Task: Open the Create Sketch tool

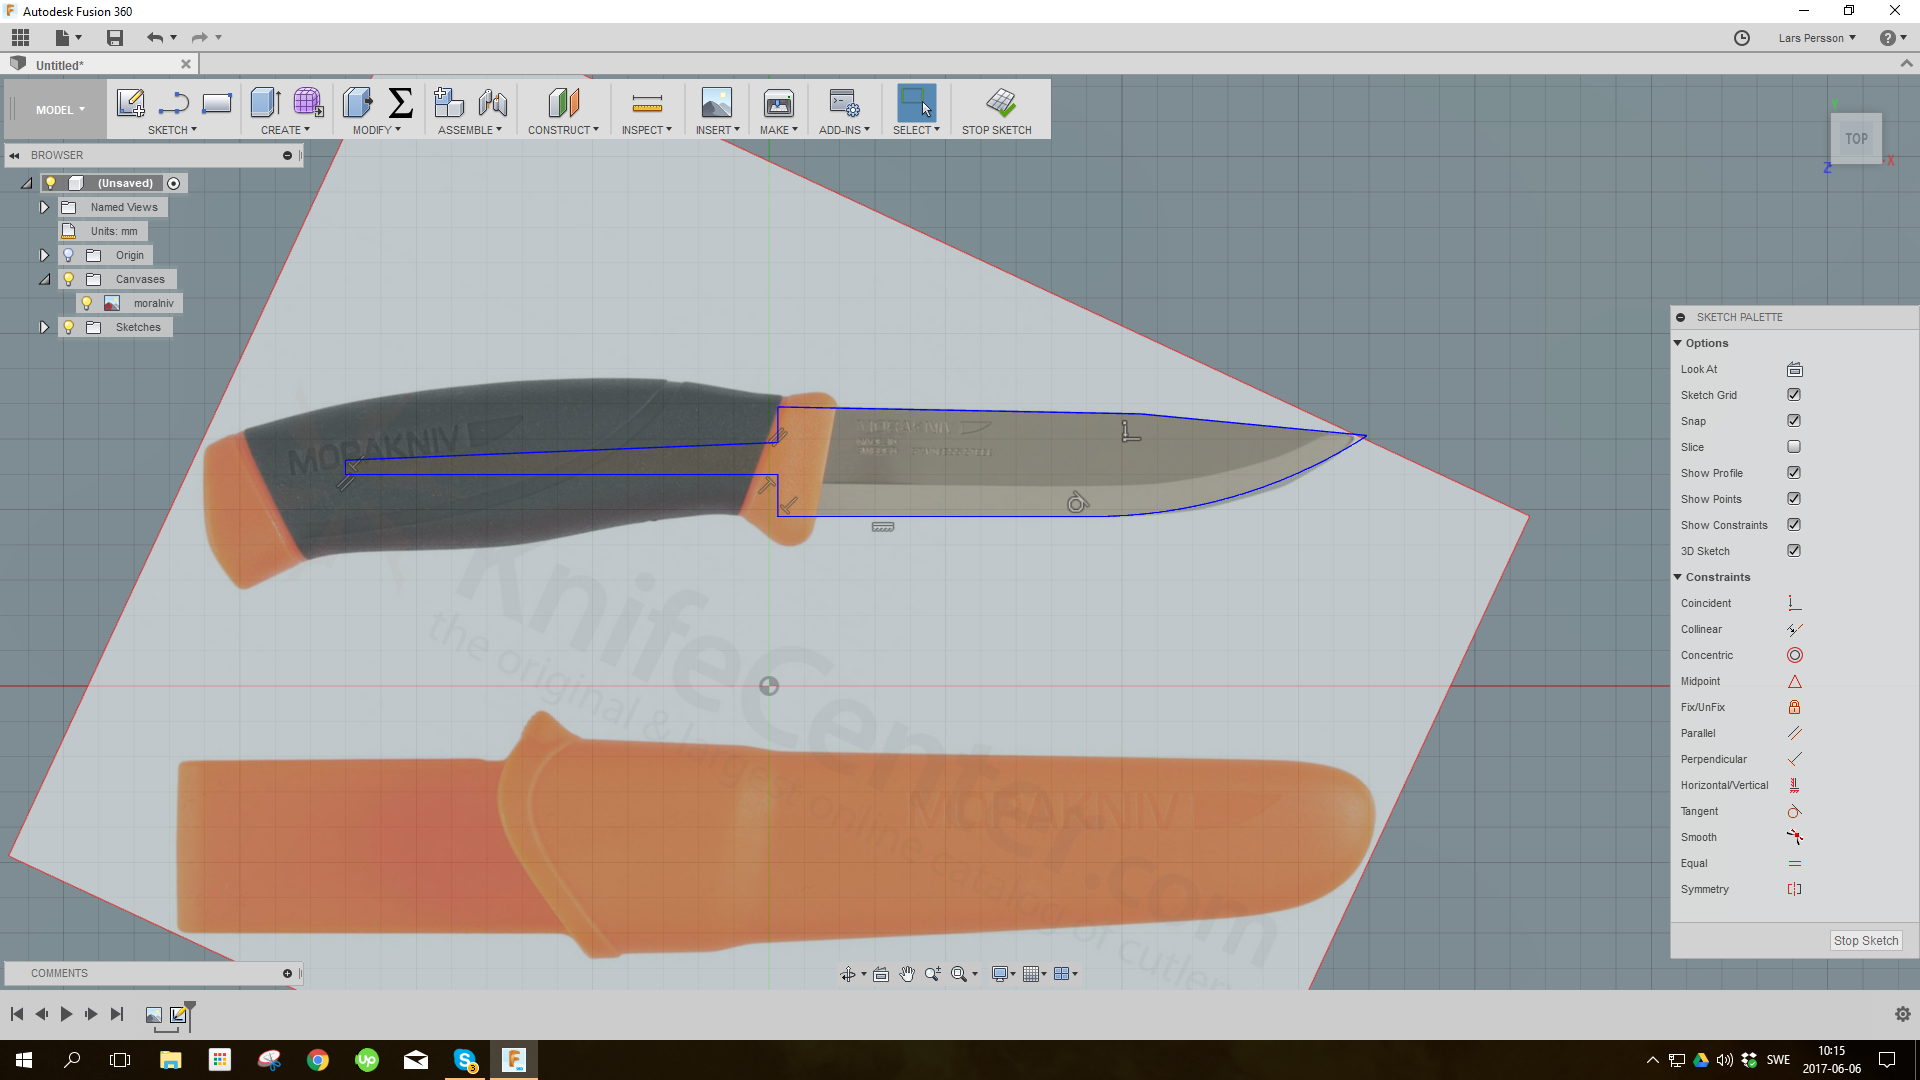Action: tap(130, 102)
